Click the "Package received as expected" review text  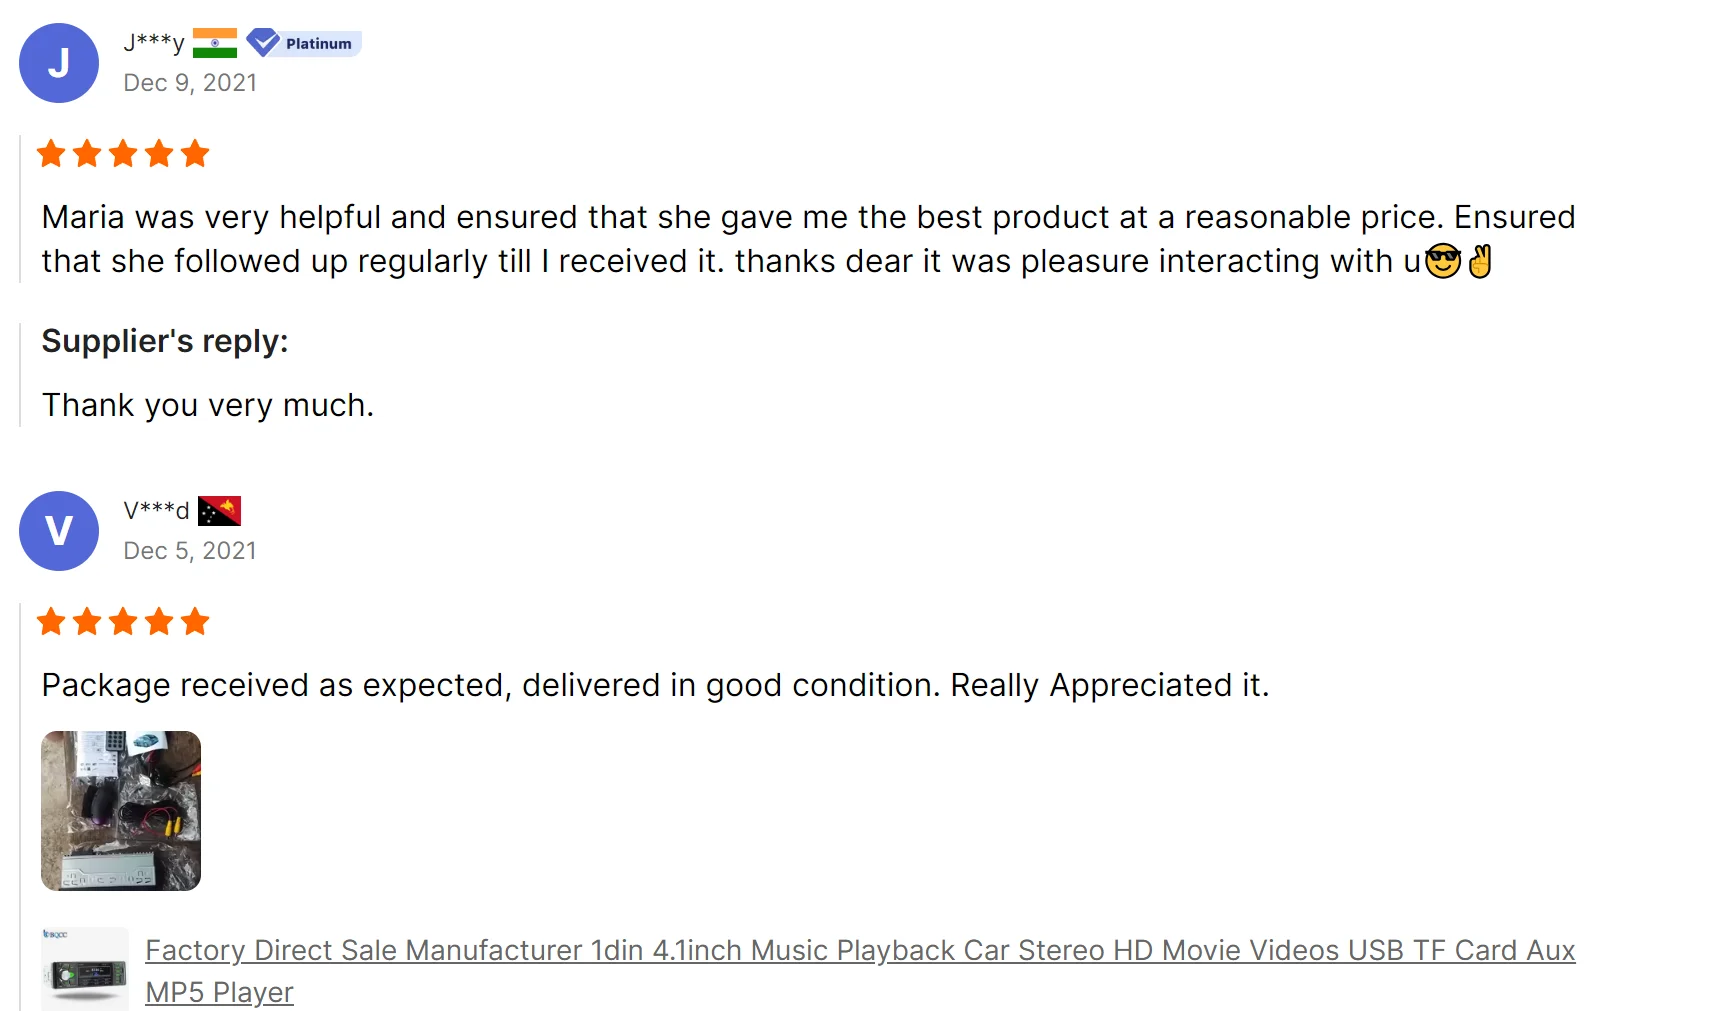[x=655, y=685]
